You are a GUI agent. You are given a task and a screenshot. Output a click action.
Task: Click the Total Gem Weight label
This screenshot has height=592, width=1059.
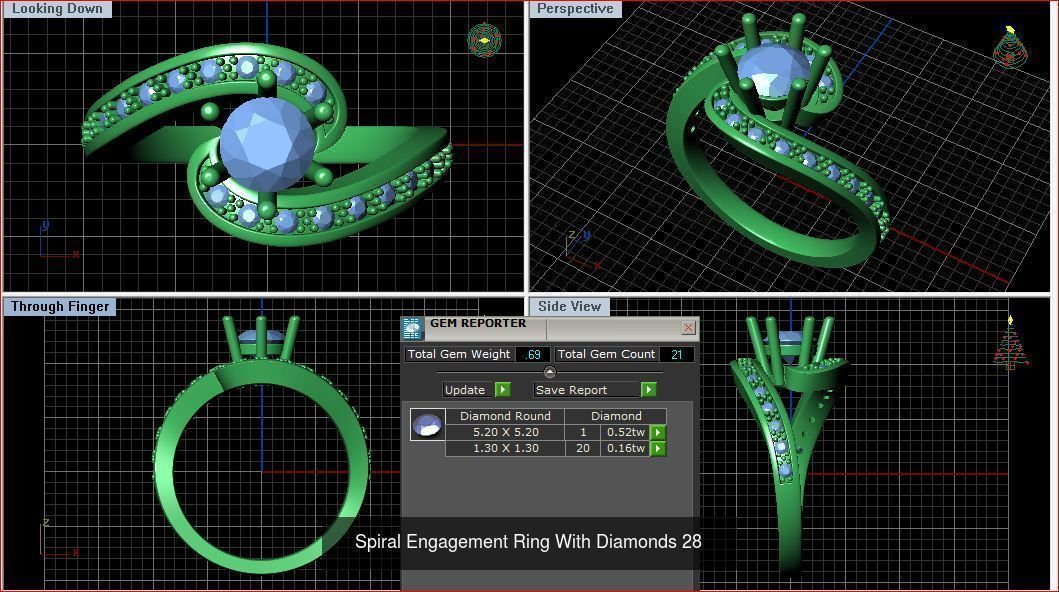[459, 354]
